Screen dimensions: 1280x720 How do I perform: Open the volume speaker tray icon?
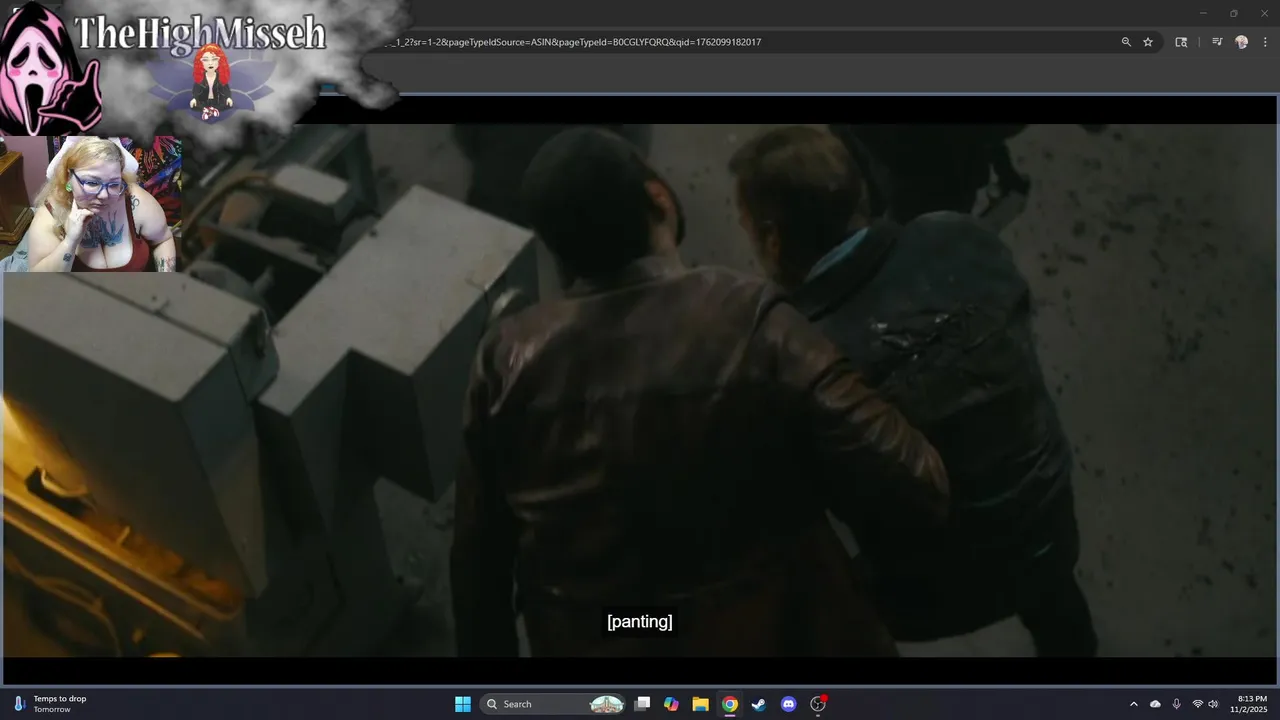1213,704
